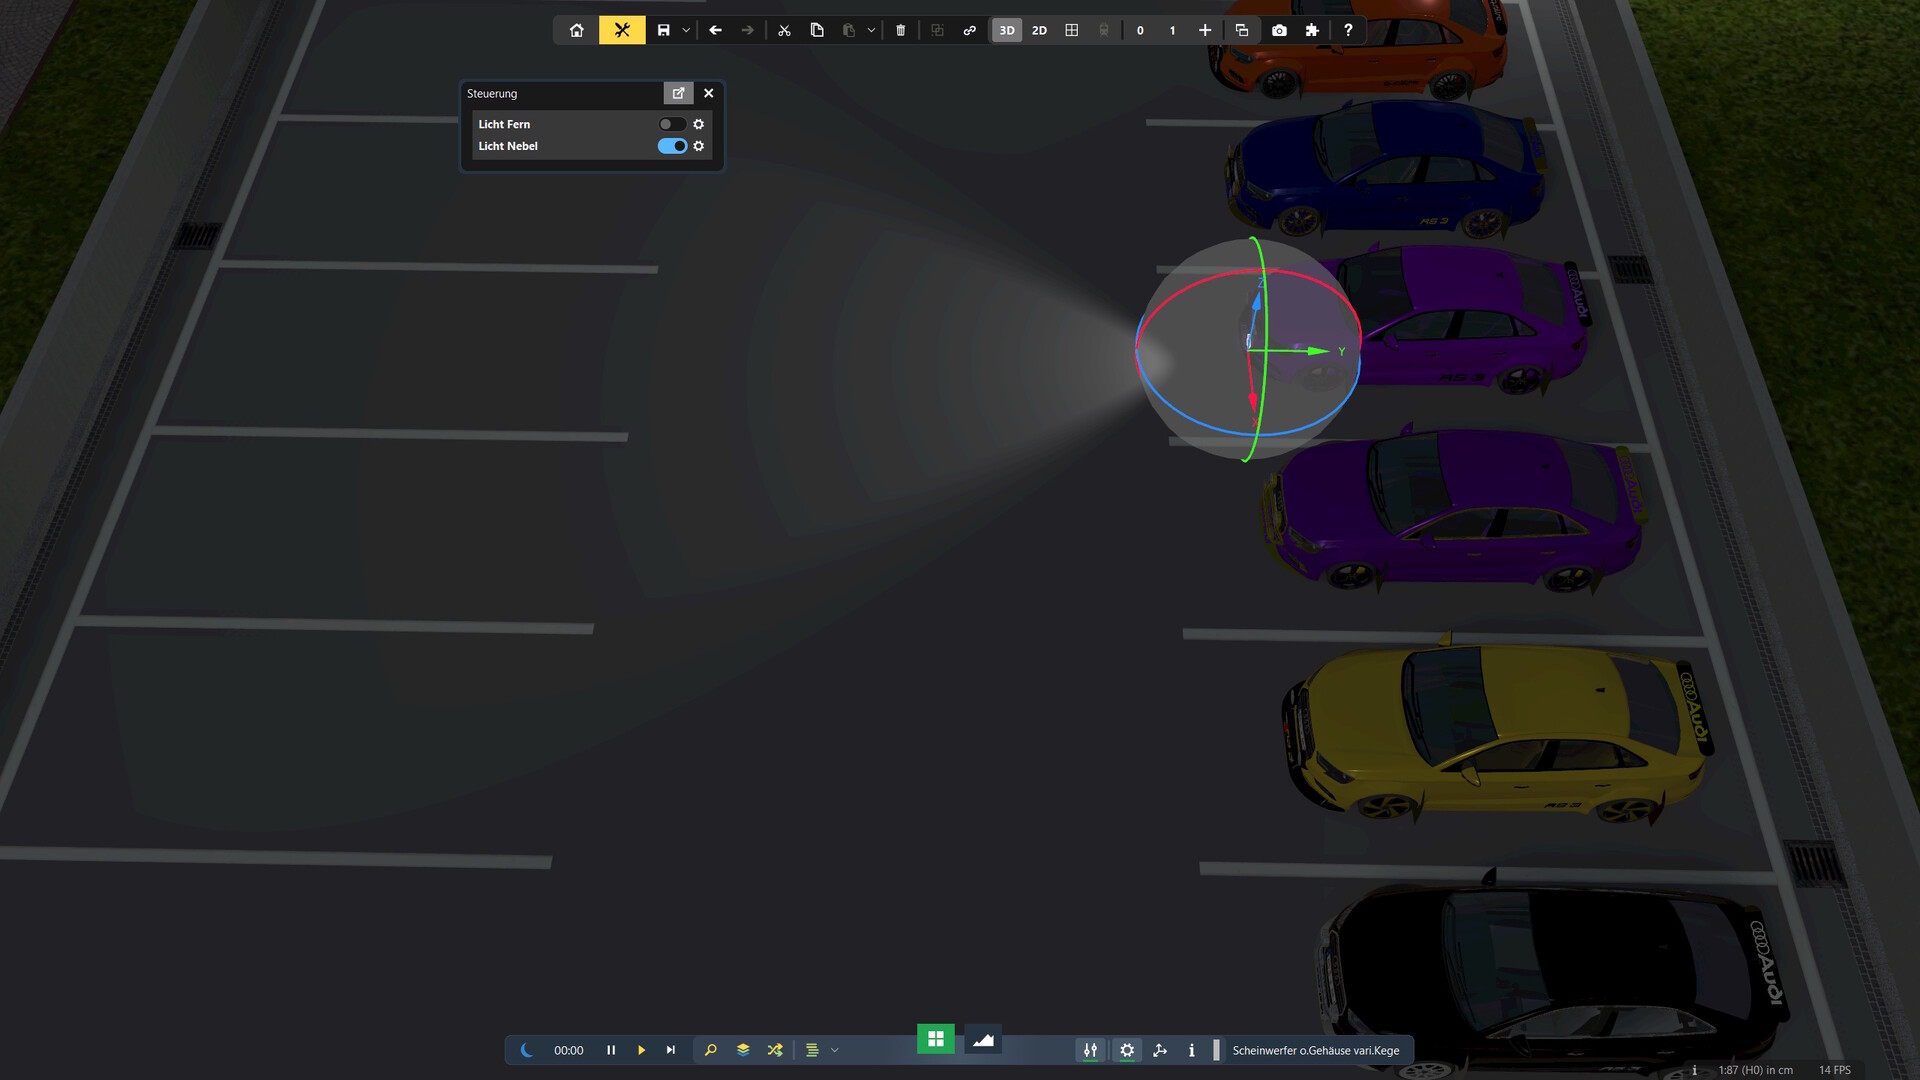This screenshot has height=1080, width=1920.
Task: Expand the save options dropdown arrow
Action: (686, 30)
